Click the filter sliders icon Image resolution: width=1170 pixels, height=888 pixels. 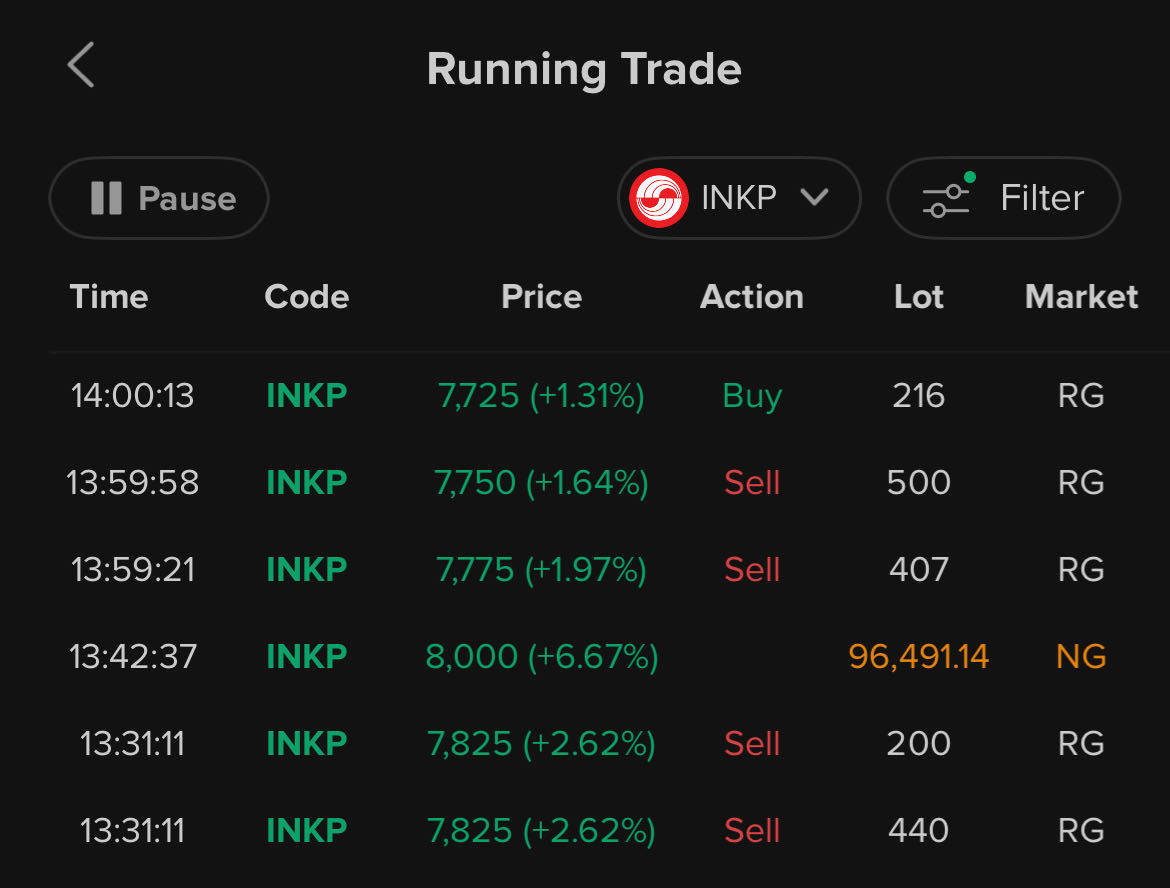[x=946, y=198]
